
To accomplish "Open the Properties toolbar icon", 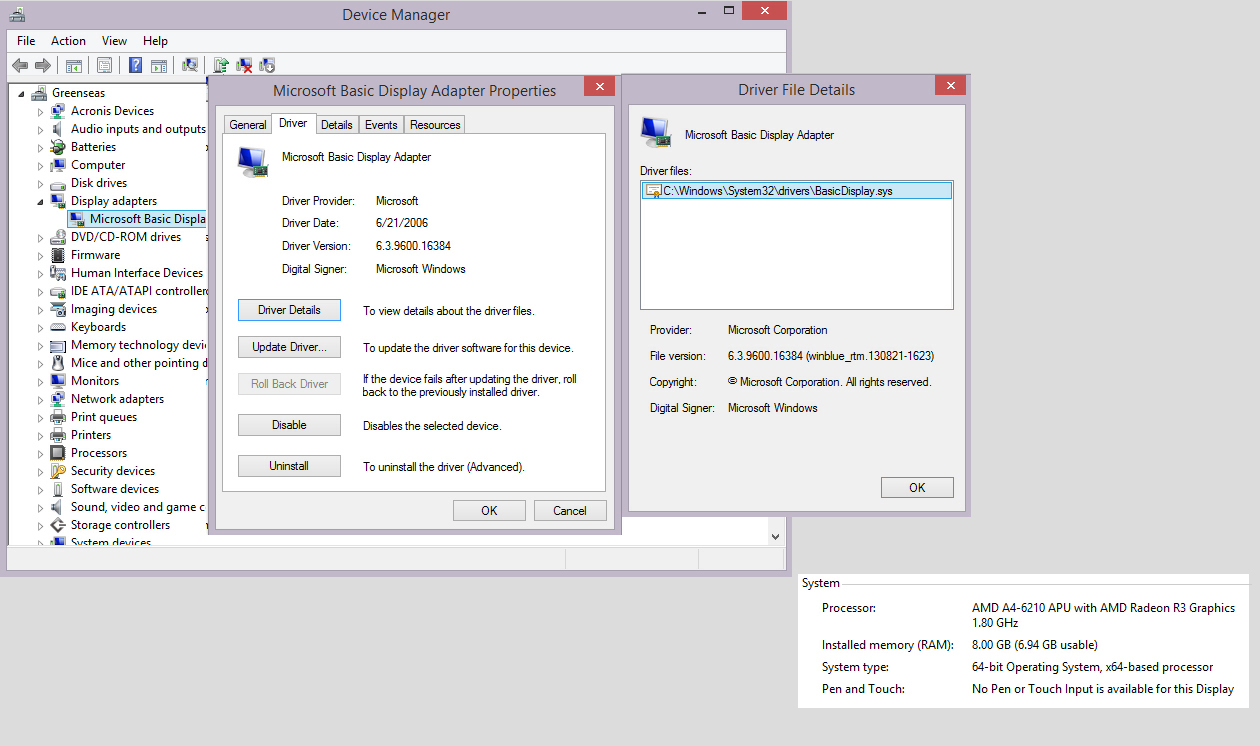I will coord(104,66).
